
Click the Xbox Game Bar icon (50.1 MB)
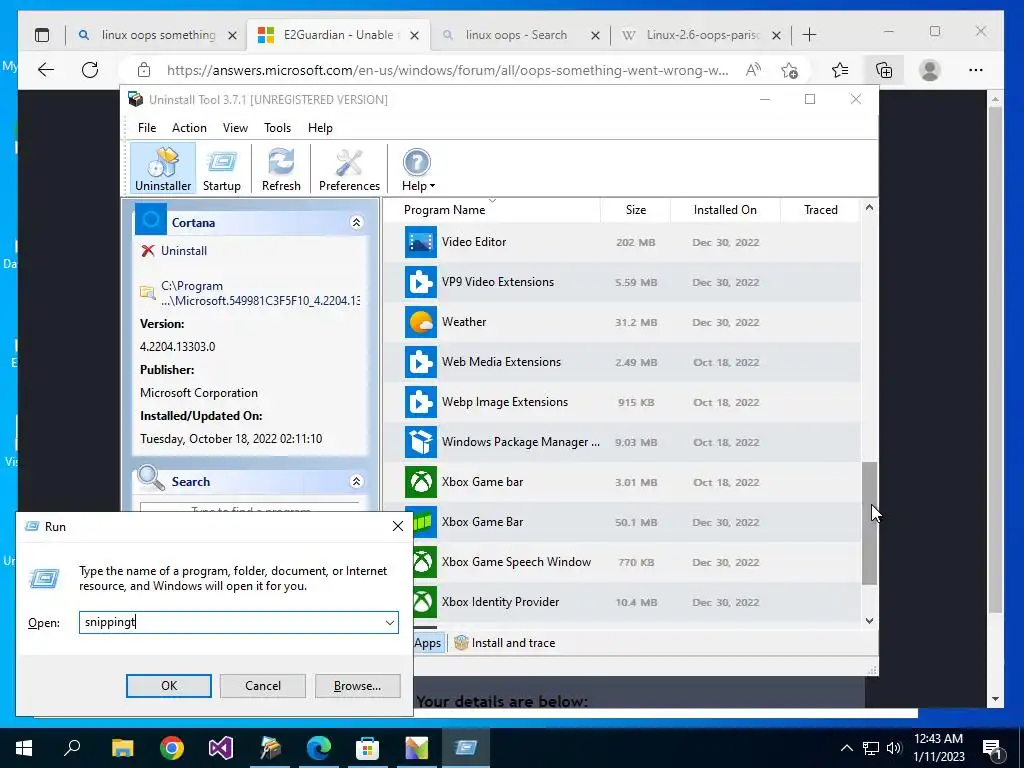[x=423, y=522]
